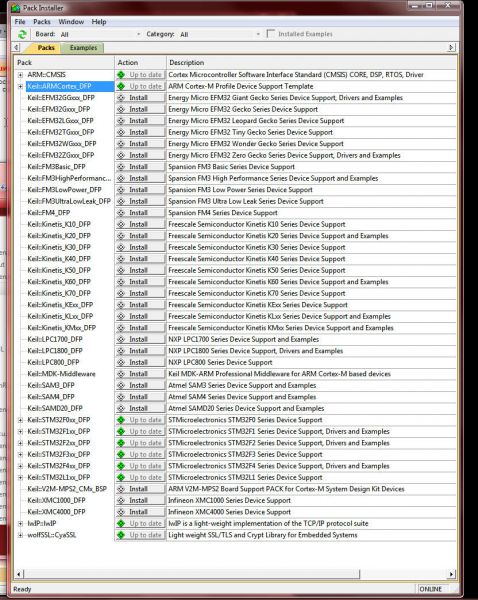
Task: Click the ONLINE status bar indicator
Action: 431,589
